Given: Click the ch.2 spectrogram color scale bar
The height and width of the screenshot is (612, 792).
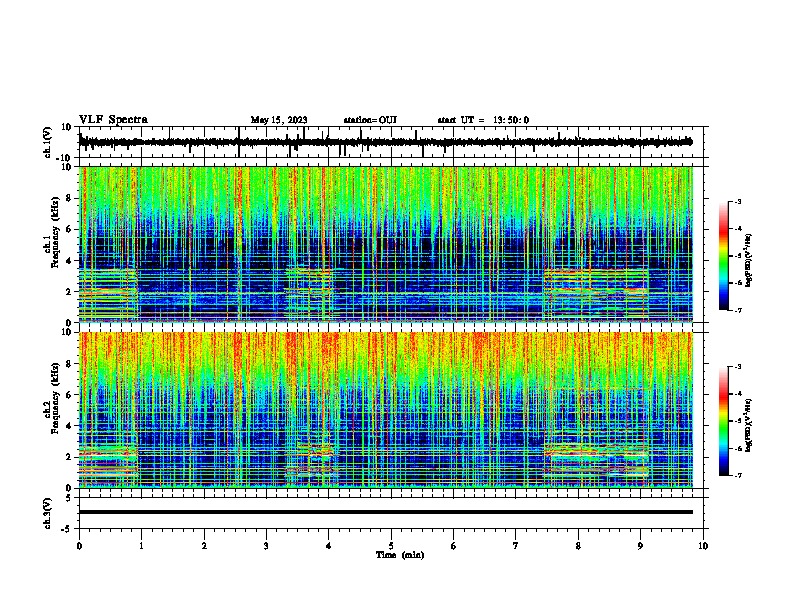Looking at the screenshot, I should click(x=724, y=421).
